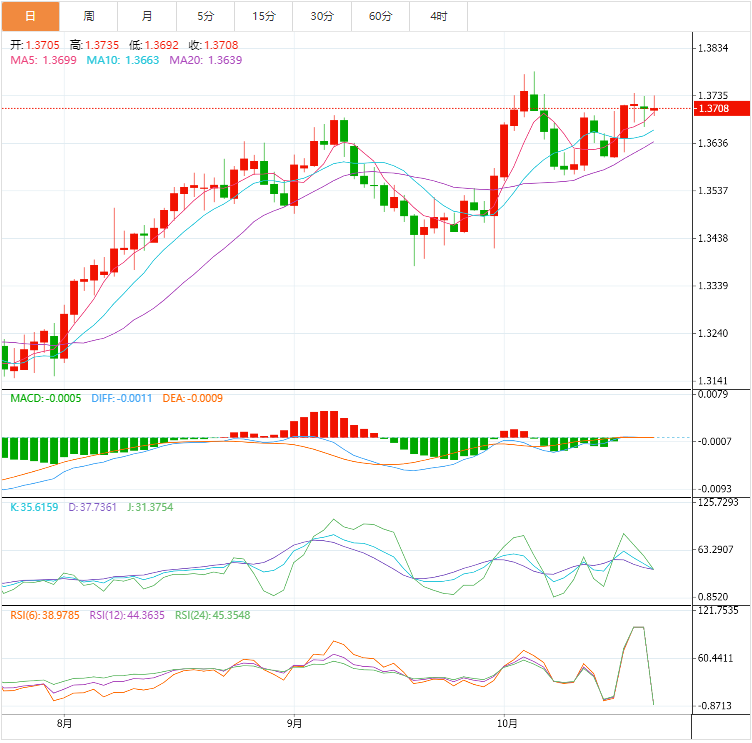Click the orange DEA label
This screenshot has width=752, height=743.
tap(192, 398)
